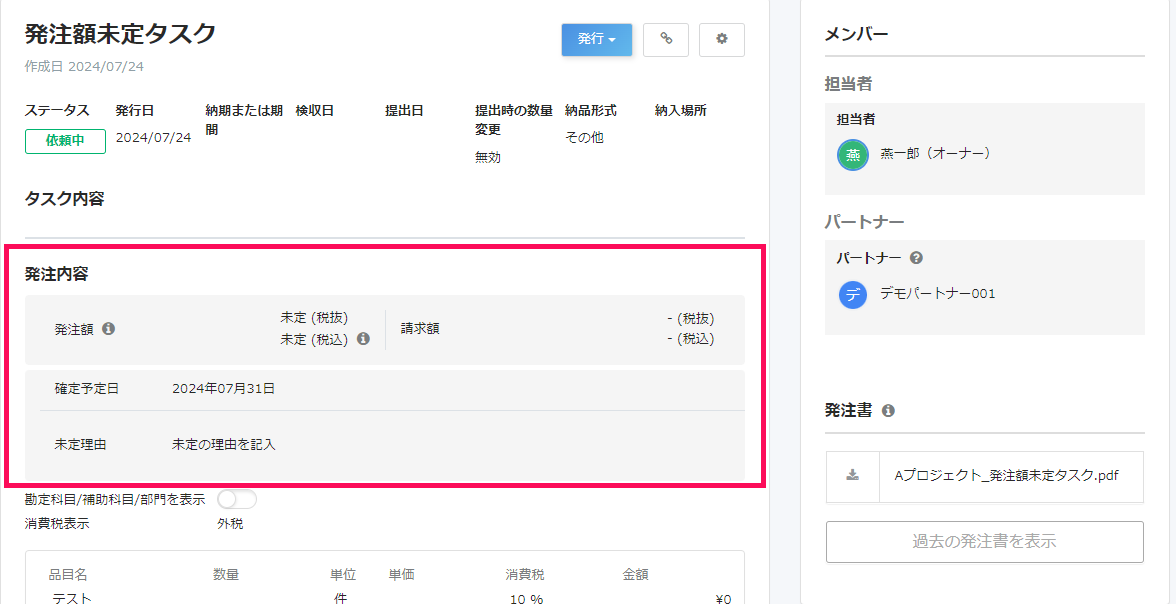Click info icon beside 未定 (税込)
Image resolution: width=1176 pixels, height=604 pixels.
pos(363,338)
